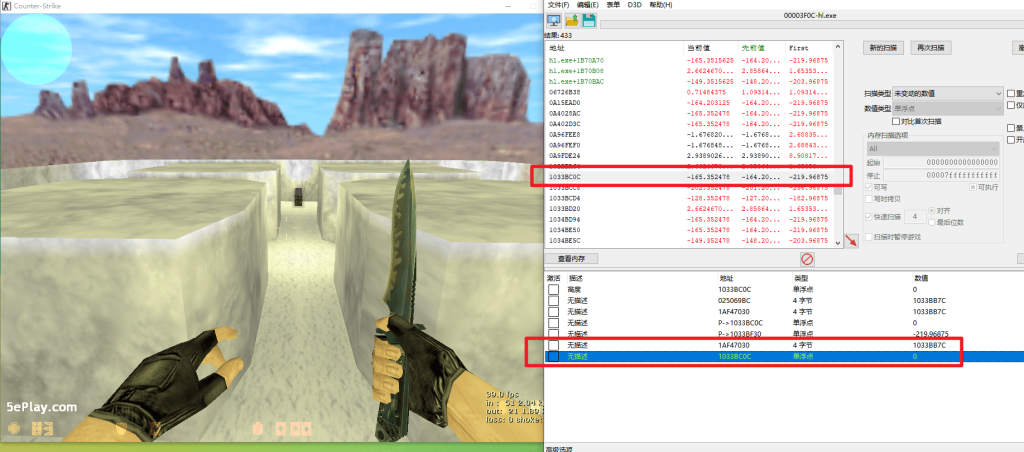This screenshot has height=452, width=1024.
Task: Expand the 数值类型 dropdown showing 单浮点
Action: pos(948,108)
